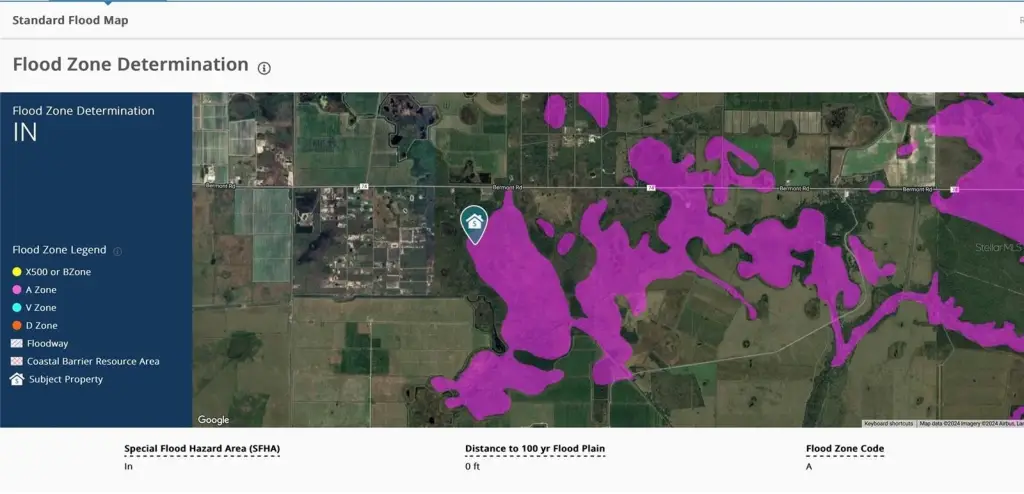
Task: Click the Subject Property house legend icon
Action: click(x=17, y=379)
